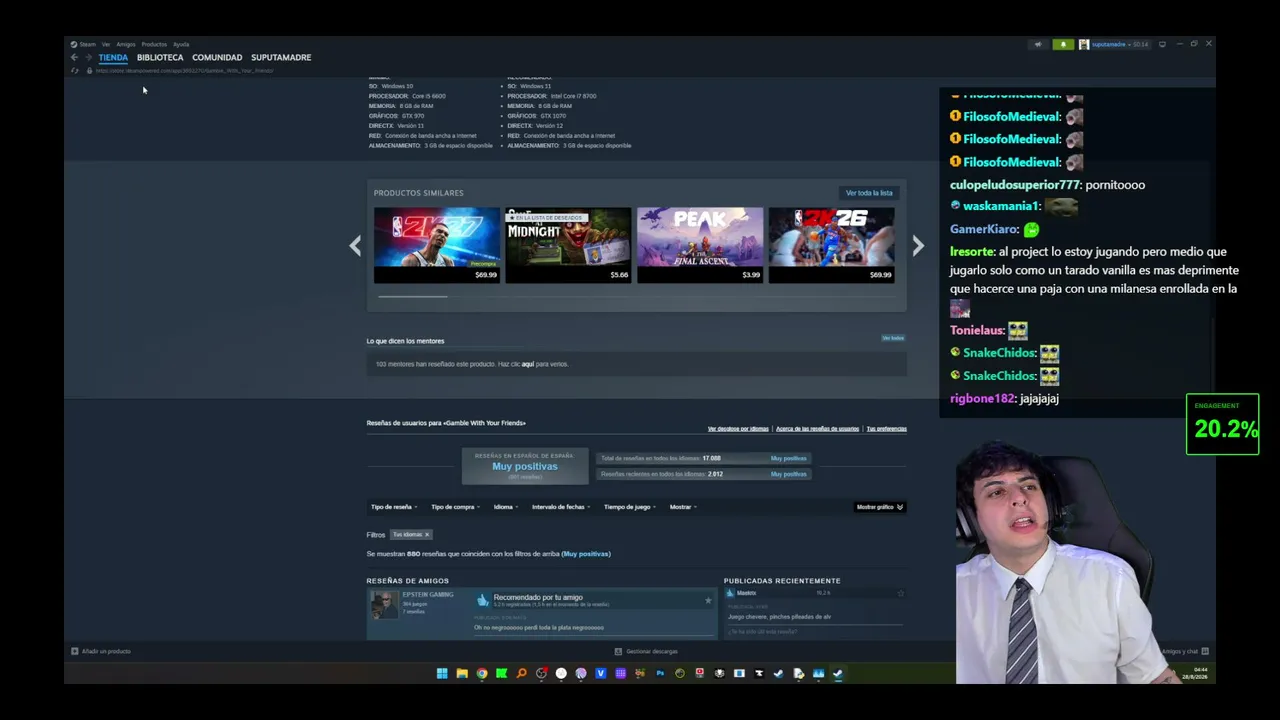Screen dimensions: 1280x720
Task: Open the 'Mostrar' review dropdown
Action: [x=683, y=507]
